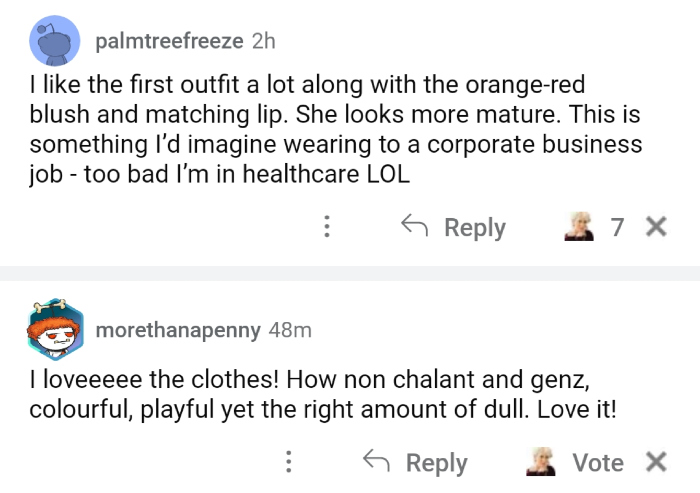Reply to morethanapenny's comment
The image size is (700, 493).
click(x=436, y=462)
